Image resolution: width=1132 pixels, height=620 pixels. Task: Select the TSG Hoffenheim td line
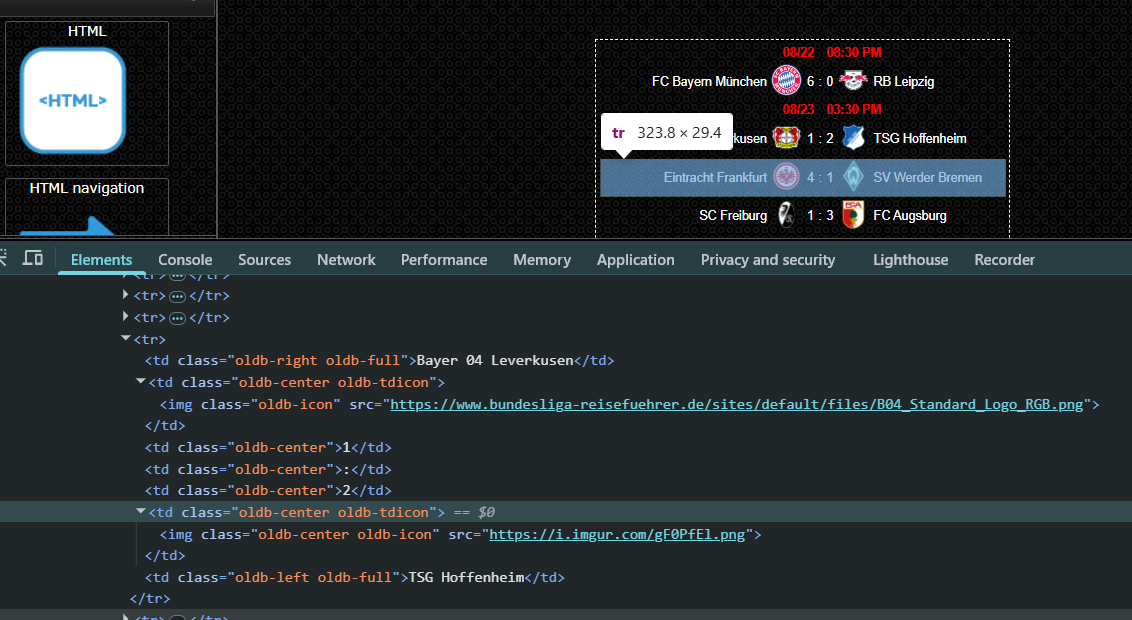click(x=354, y=577)
